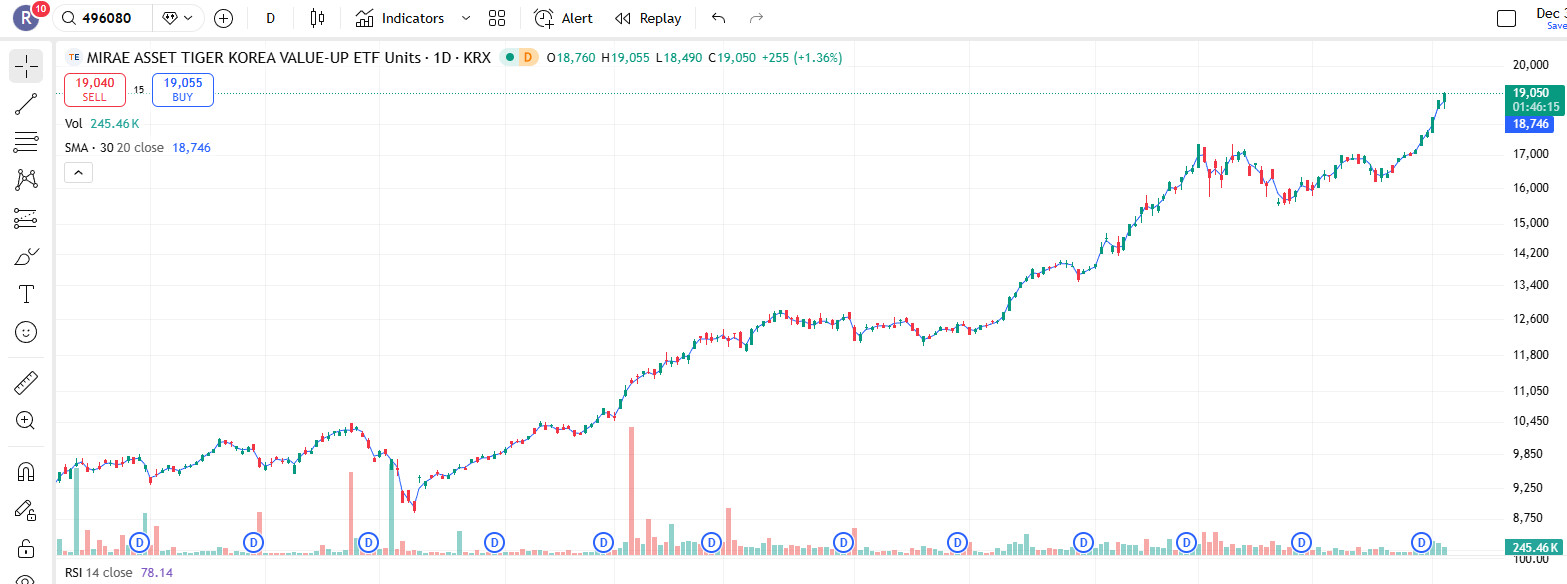Open the candlestick chart type menu
This screenshot has height=584, width=1567.
click(x=318, y=18)
